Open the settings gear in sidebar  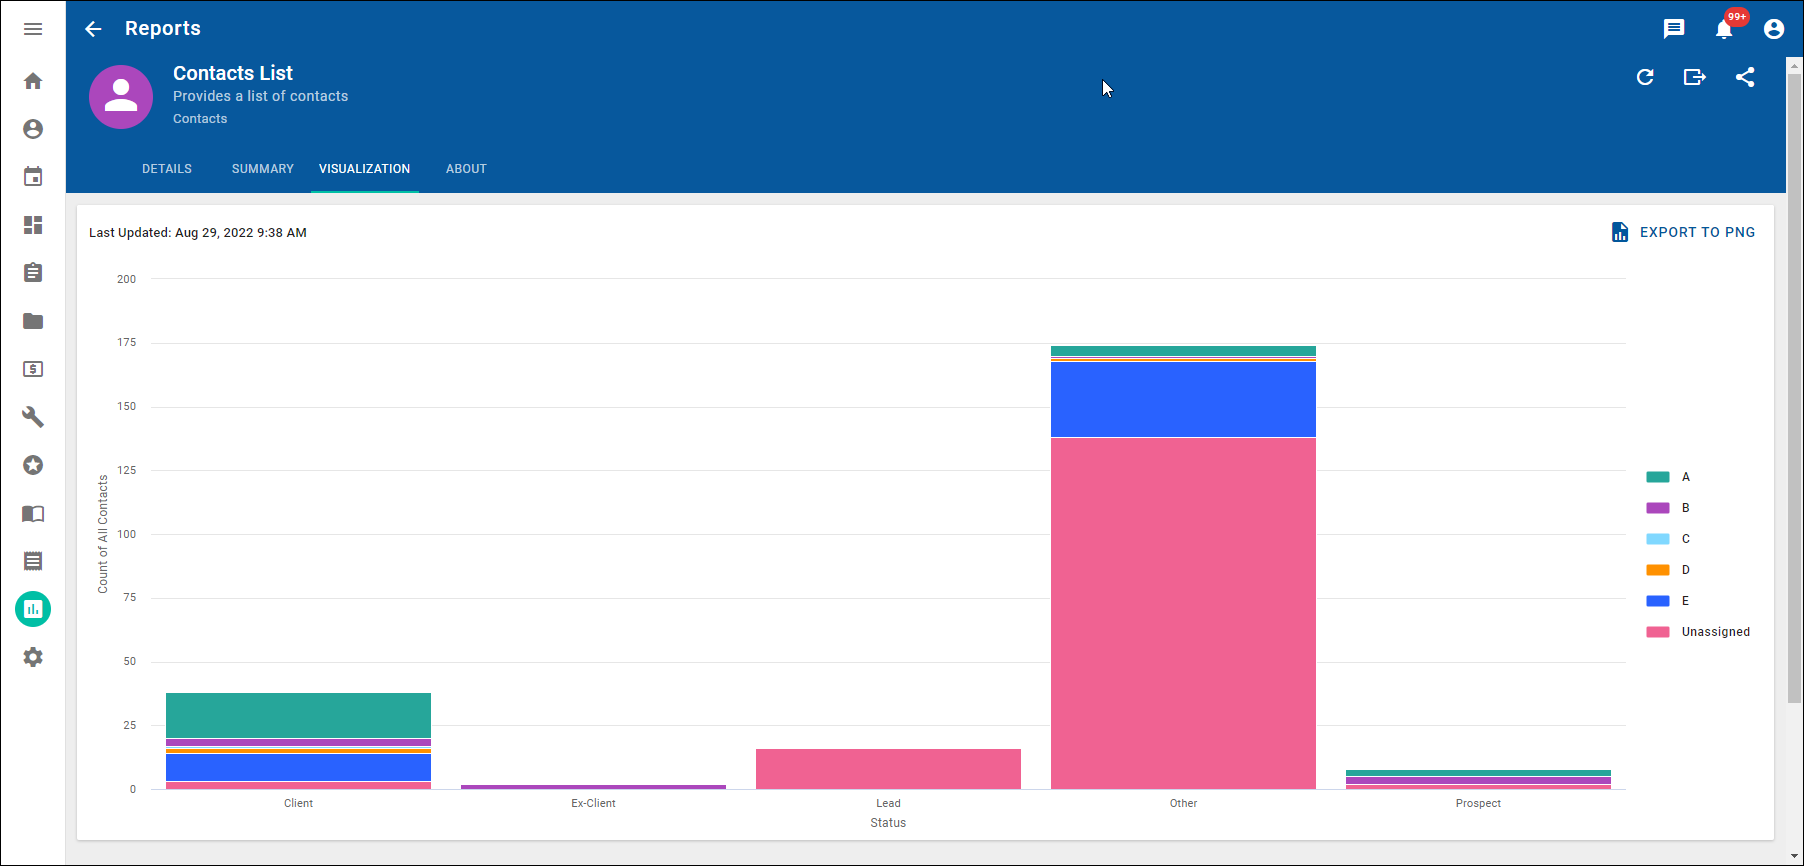33,657
